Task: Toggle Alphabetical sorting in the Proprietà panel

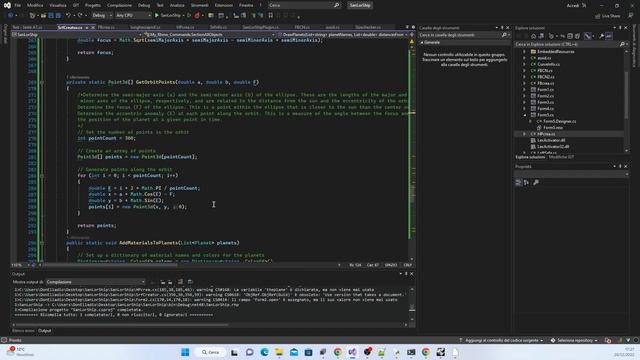Action: 526,182
